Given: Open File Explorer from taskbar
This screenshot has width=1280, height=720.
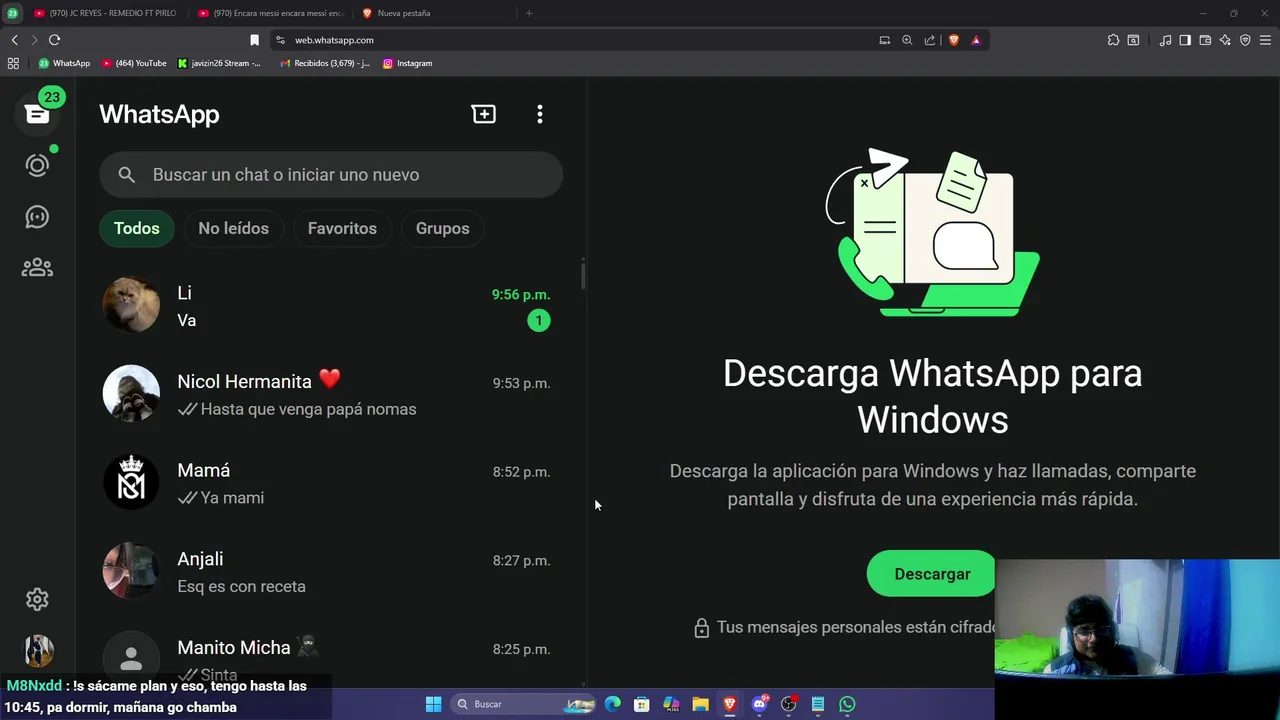Looking at the screenshot, I should [x=700, y=704].
